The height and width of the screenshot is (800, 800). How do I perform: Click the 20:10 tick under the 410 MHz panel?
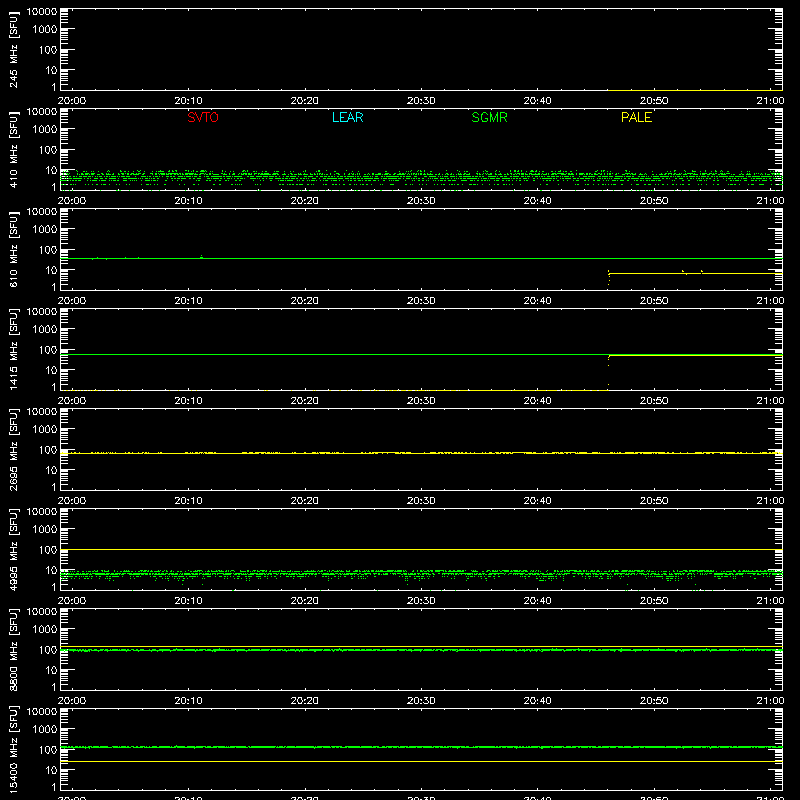(188, 201)
